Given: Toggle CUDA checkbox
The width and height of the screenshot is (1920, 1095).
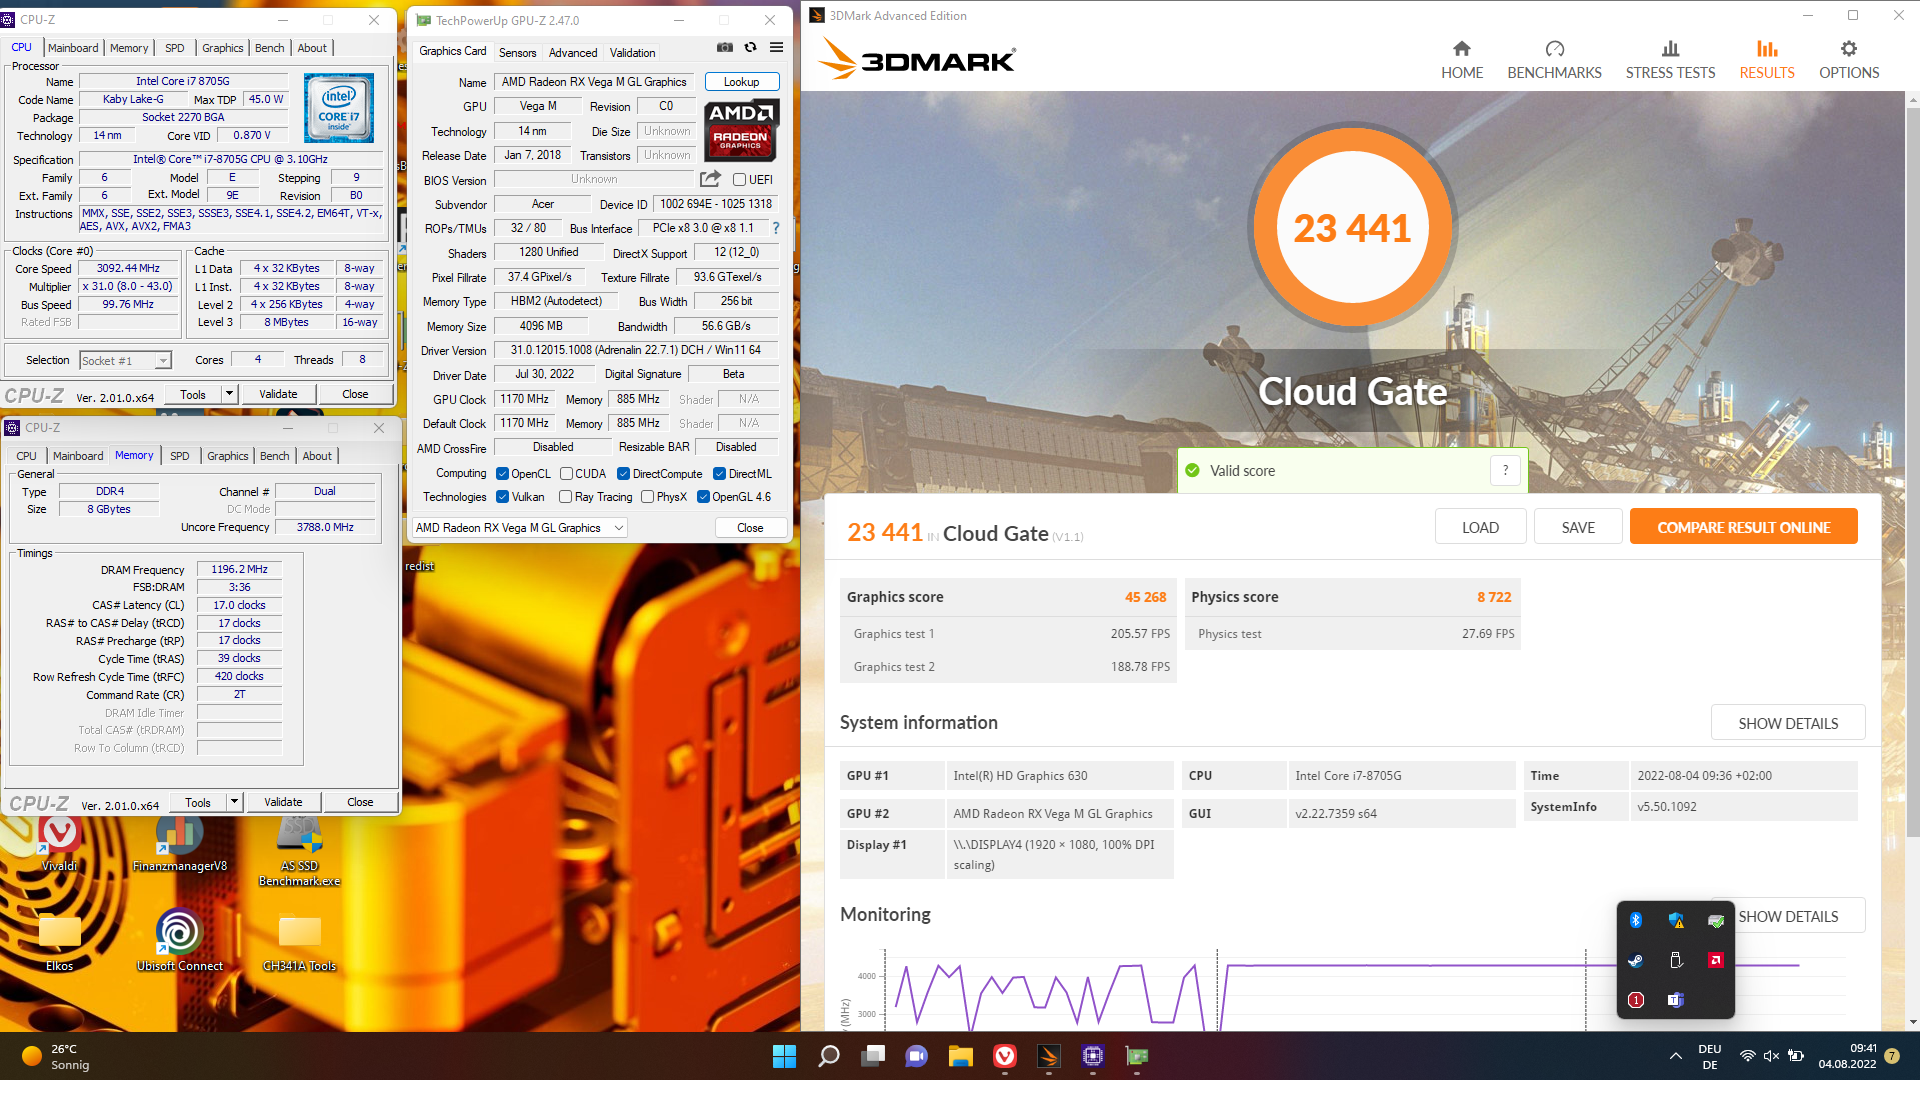Looking at the screenshot, I should 566,474.
